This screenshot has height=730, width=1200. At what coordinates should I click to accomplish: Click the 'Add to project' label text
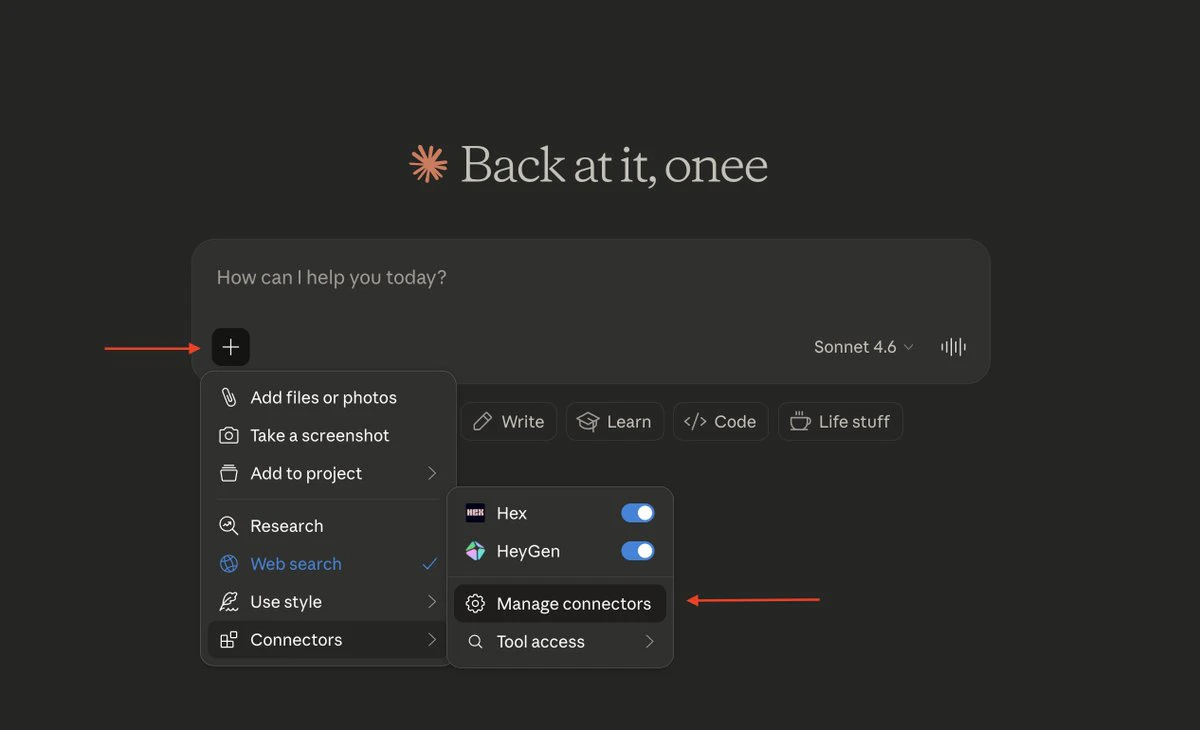coord(306,473)
